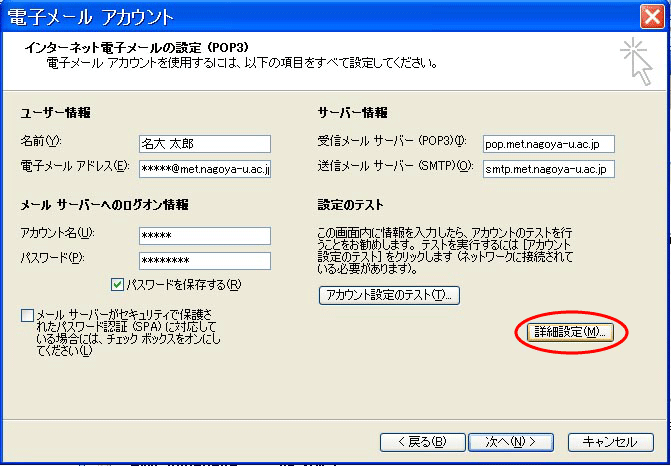Viewport: 671px width, 466px height.
Task: Click the キャンセル button
Action: click(611, 442)
